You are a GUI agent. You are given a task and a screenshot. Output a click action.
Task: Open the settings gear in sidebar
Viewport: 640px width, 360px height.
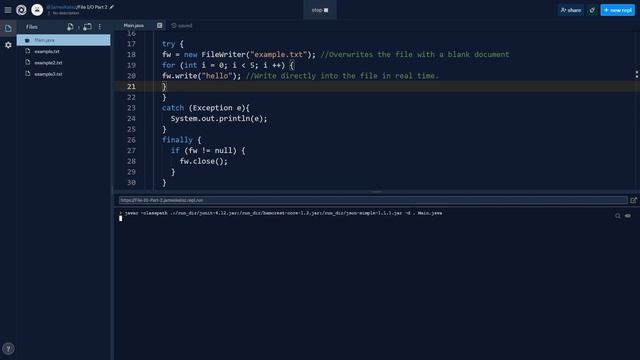pos(8,45)
